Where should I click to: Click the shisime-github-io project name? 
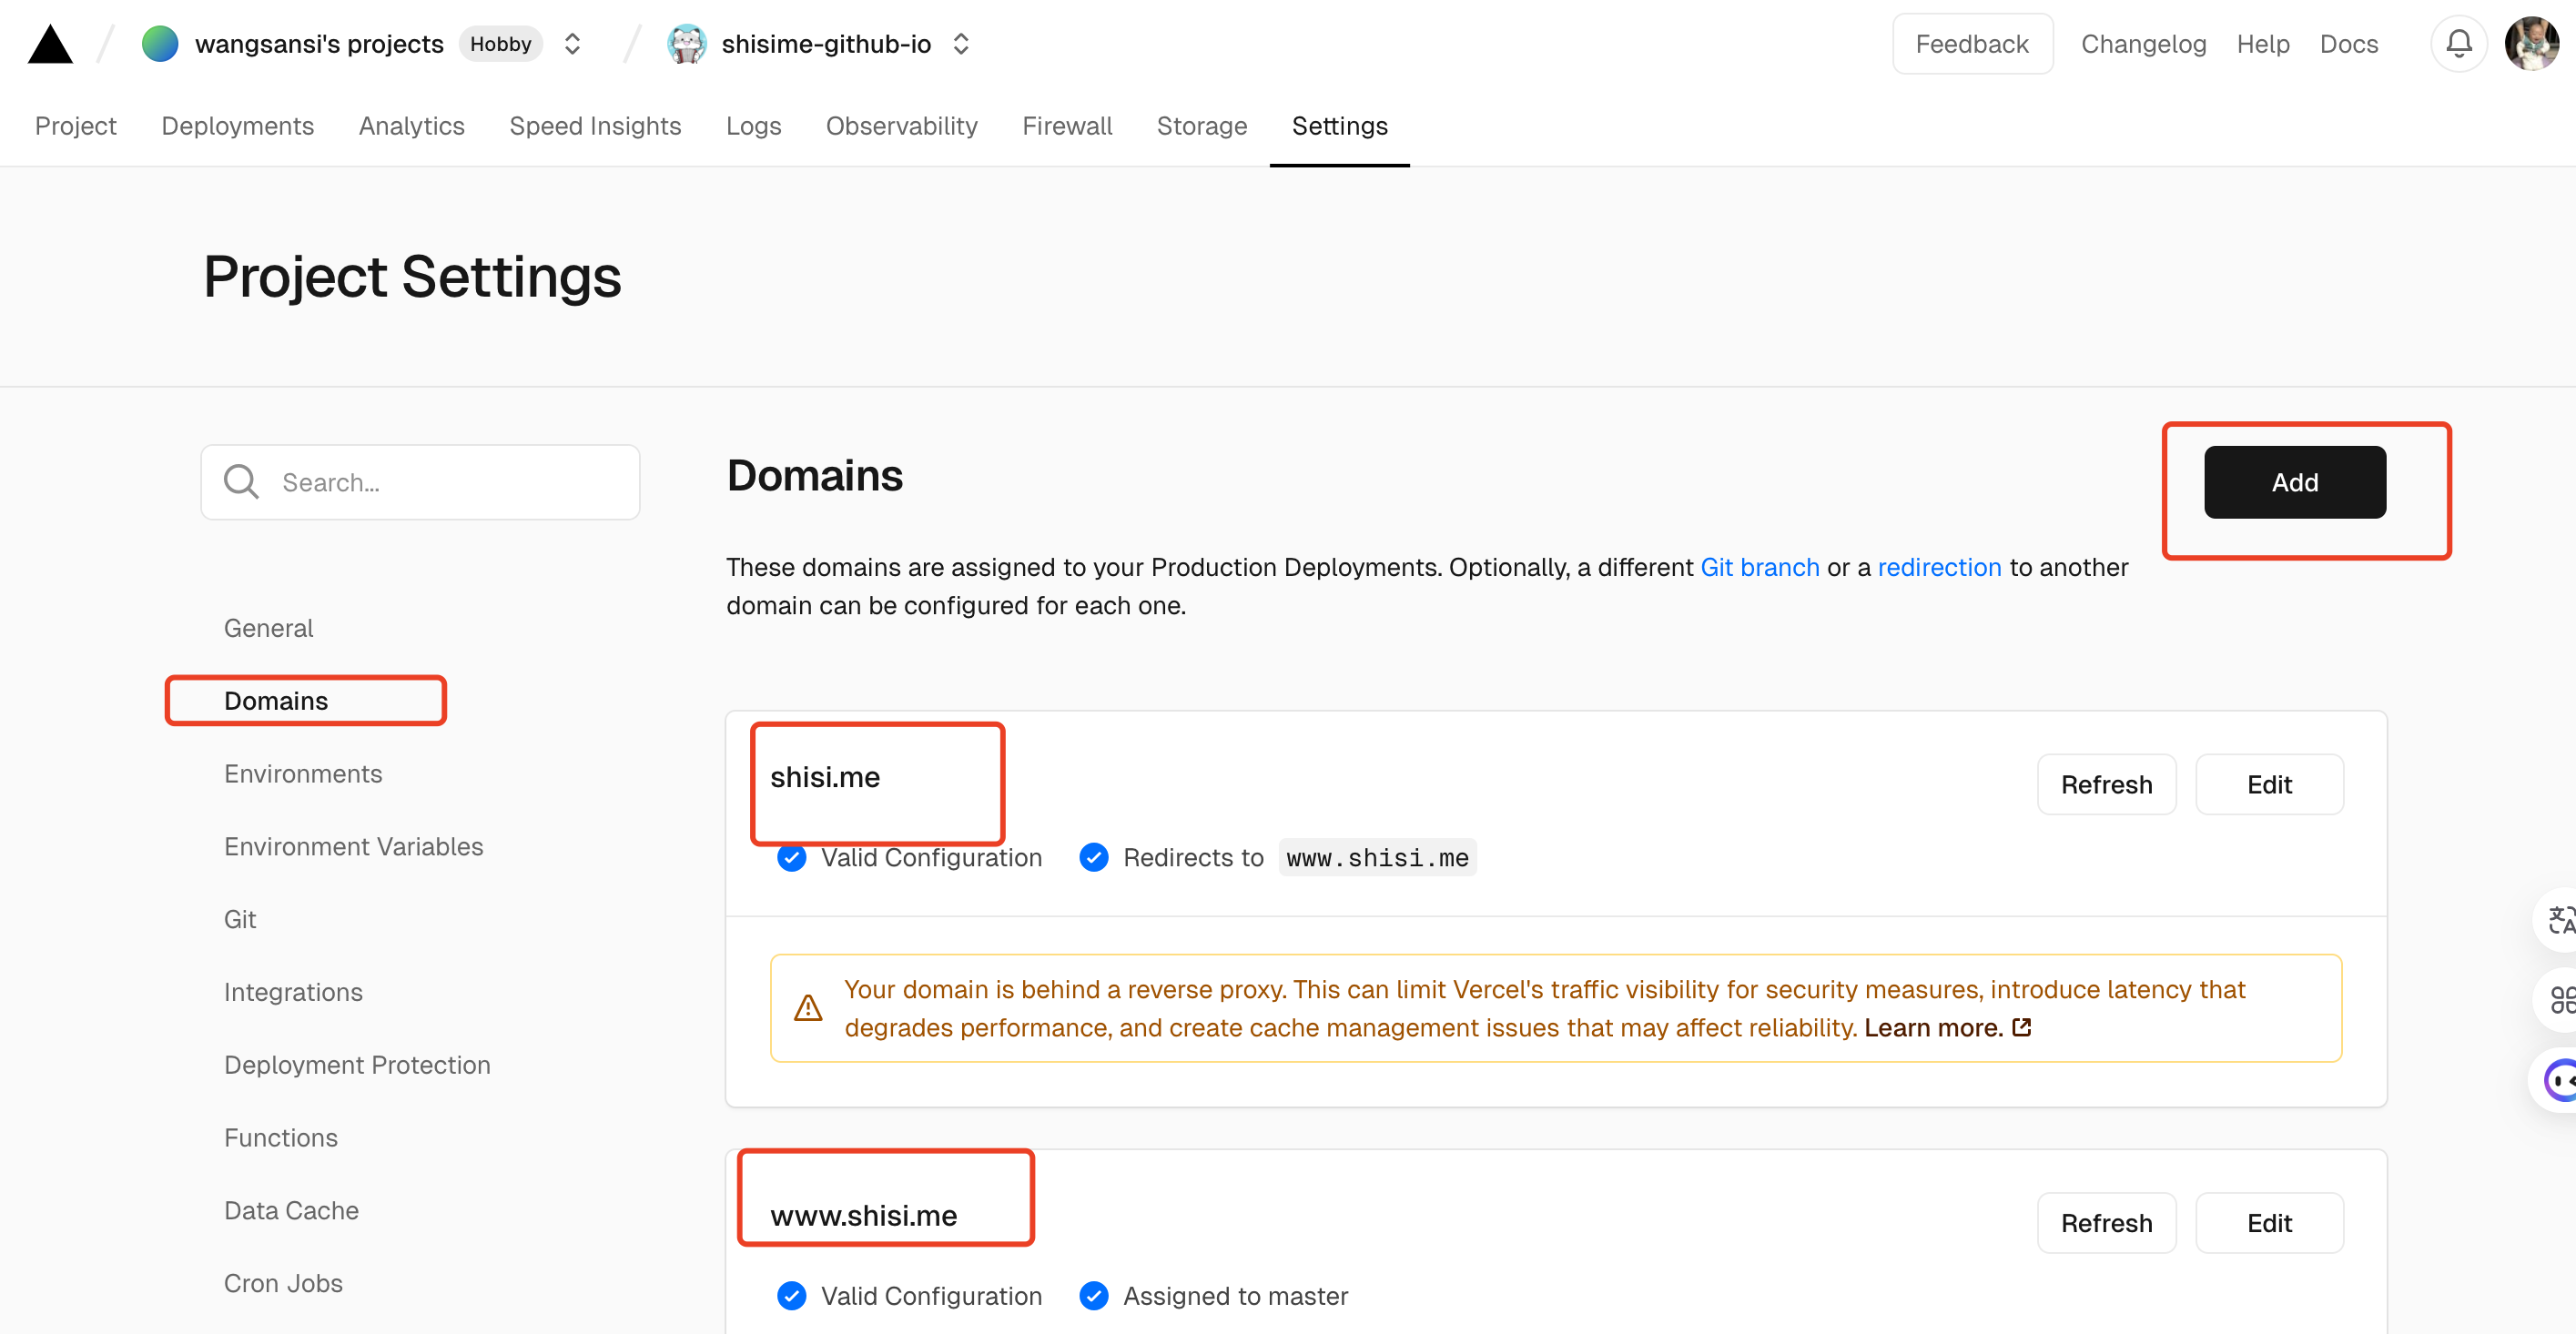coord(826,44)
